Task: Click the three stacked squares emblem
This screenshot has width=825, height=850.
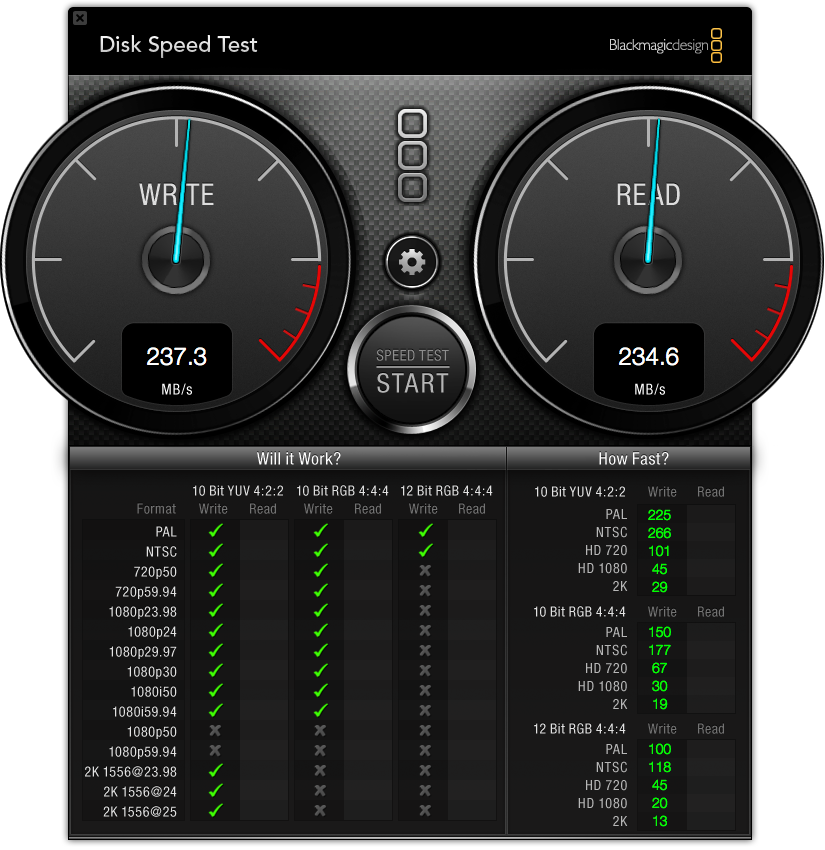Action: [412, 156]
